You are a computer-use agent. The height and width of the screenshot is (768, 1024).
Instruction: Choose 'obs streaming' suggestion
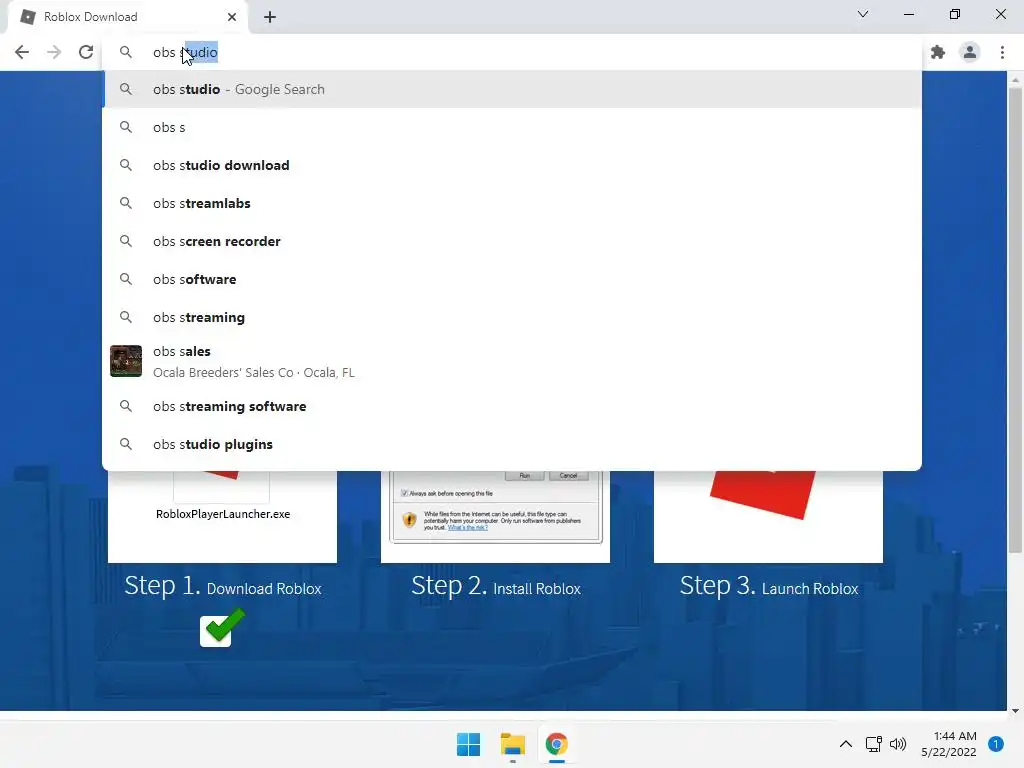click(x=512, y=317)
